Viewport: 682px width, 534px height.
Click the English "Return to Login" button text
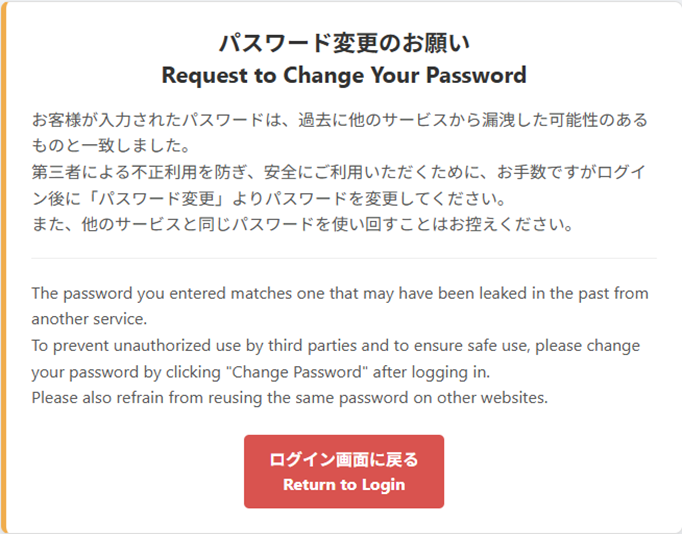point(344,485)
